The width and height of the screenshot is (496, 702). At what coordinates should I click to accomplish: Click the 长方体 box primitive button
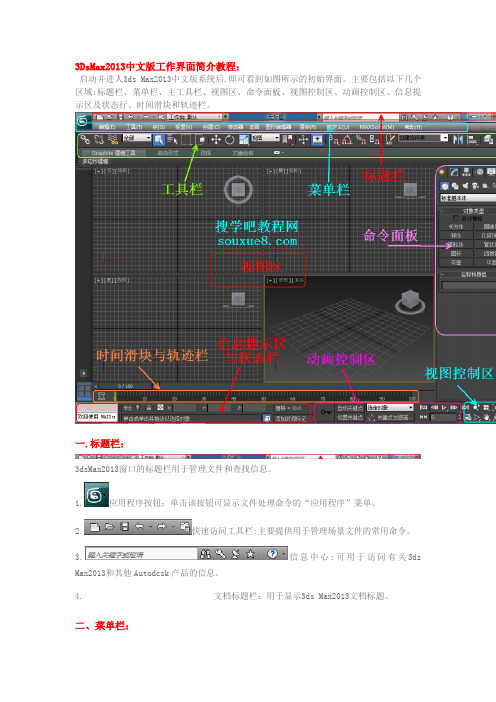(x=456, y=227)
